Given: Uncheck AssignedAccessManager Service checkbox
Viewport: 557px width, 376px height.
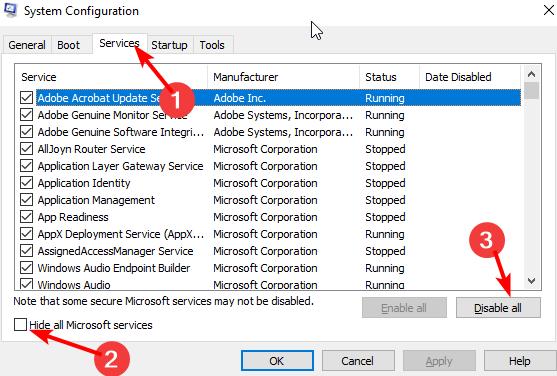Looking at the screenshot, I should pos(26,251).
